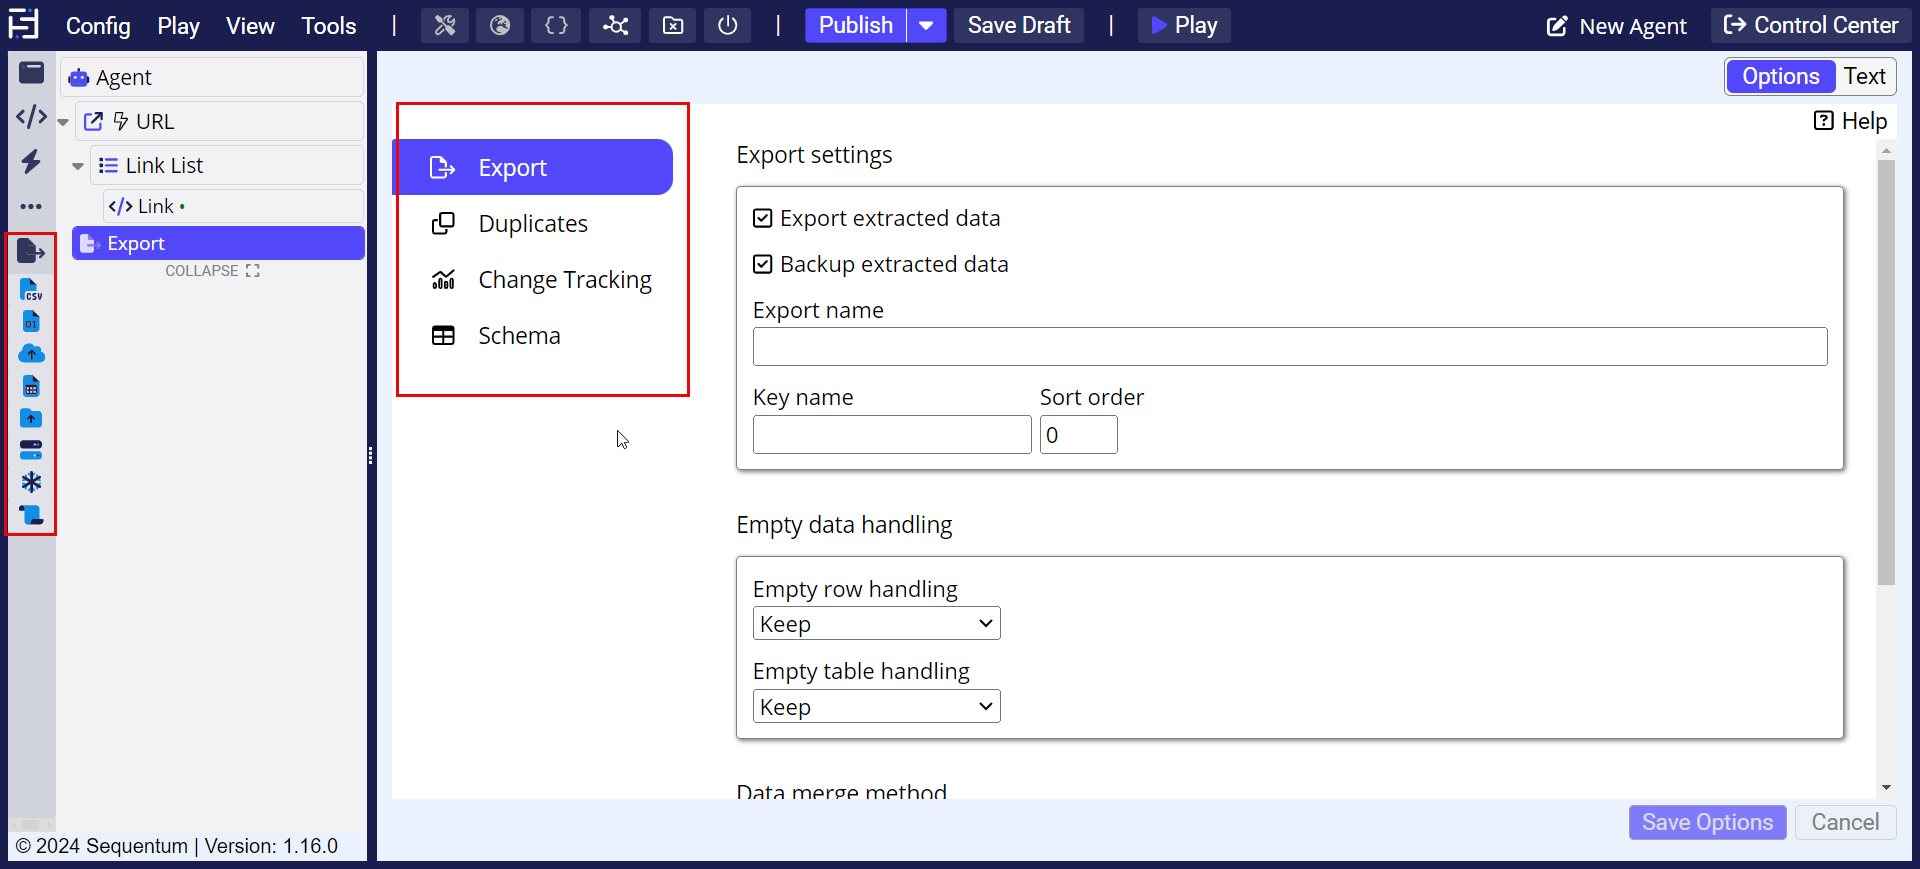Click the Help question mark icon
Image resolution: width=1920 pixels, height=869 pixels.
[x=1823, y=121]
